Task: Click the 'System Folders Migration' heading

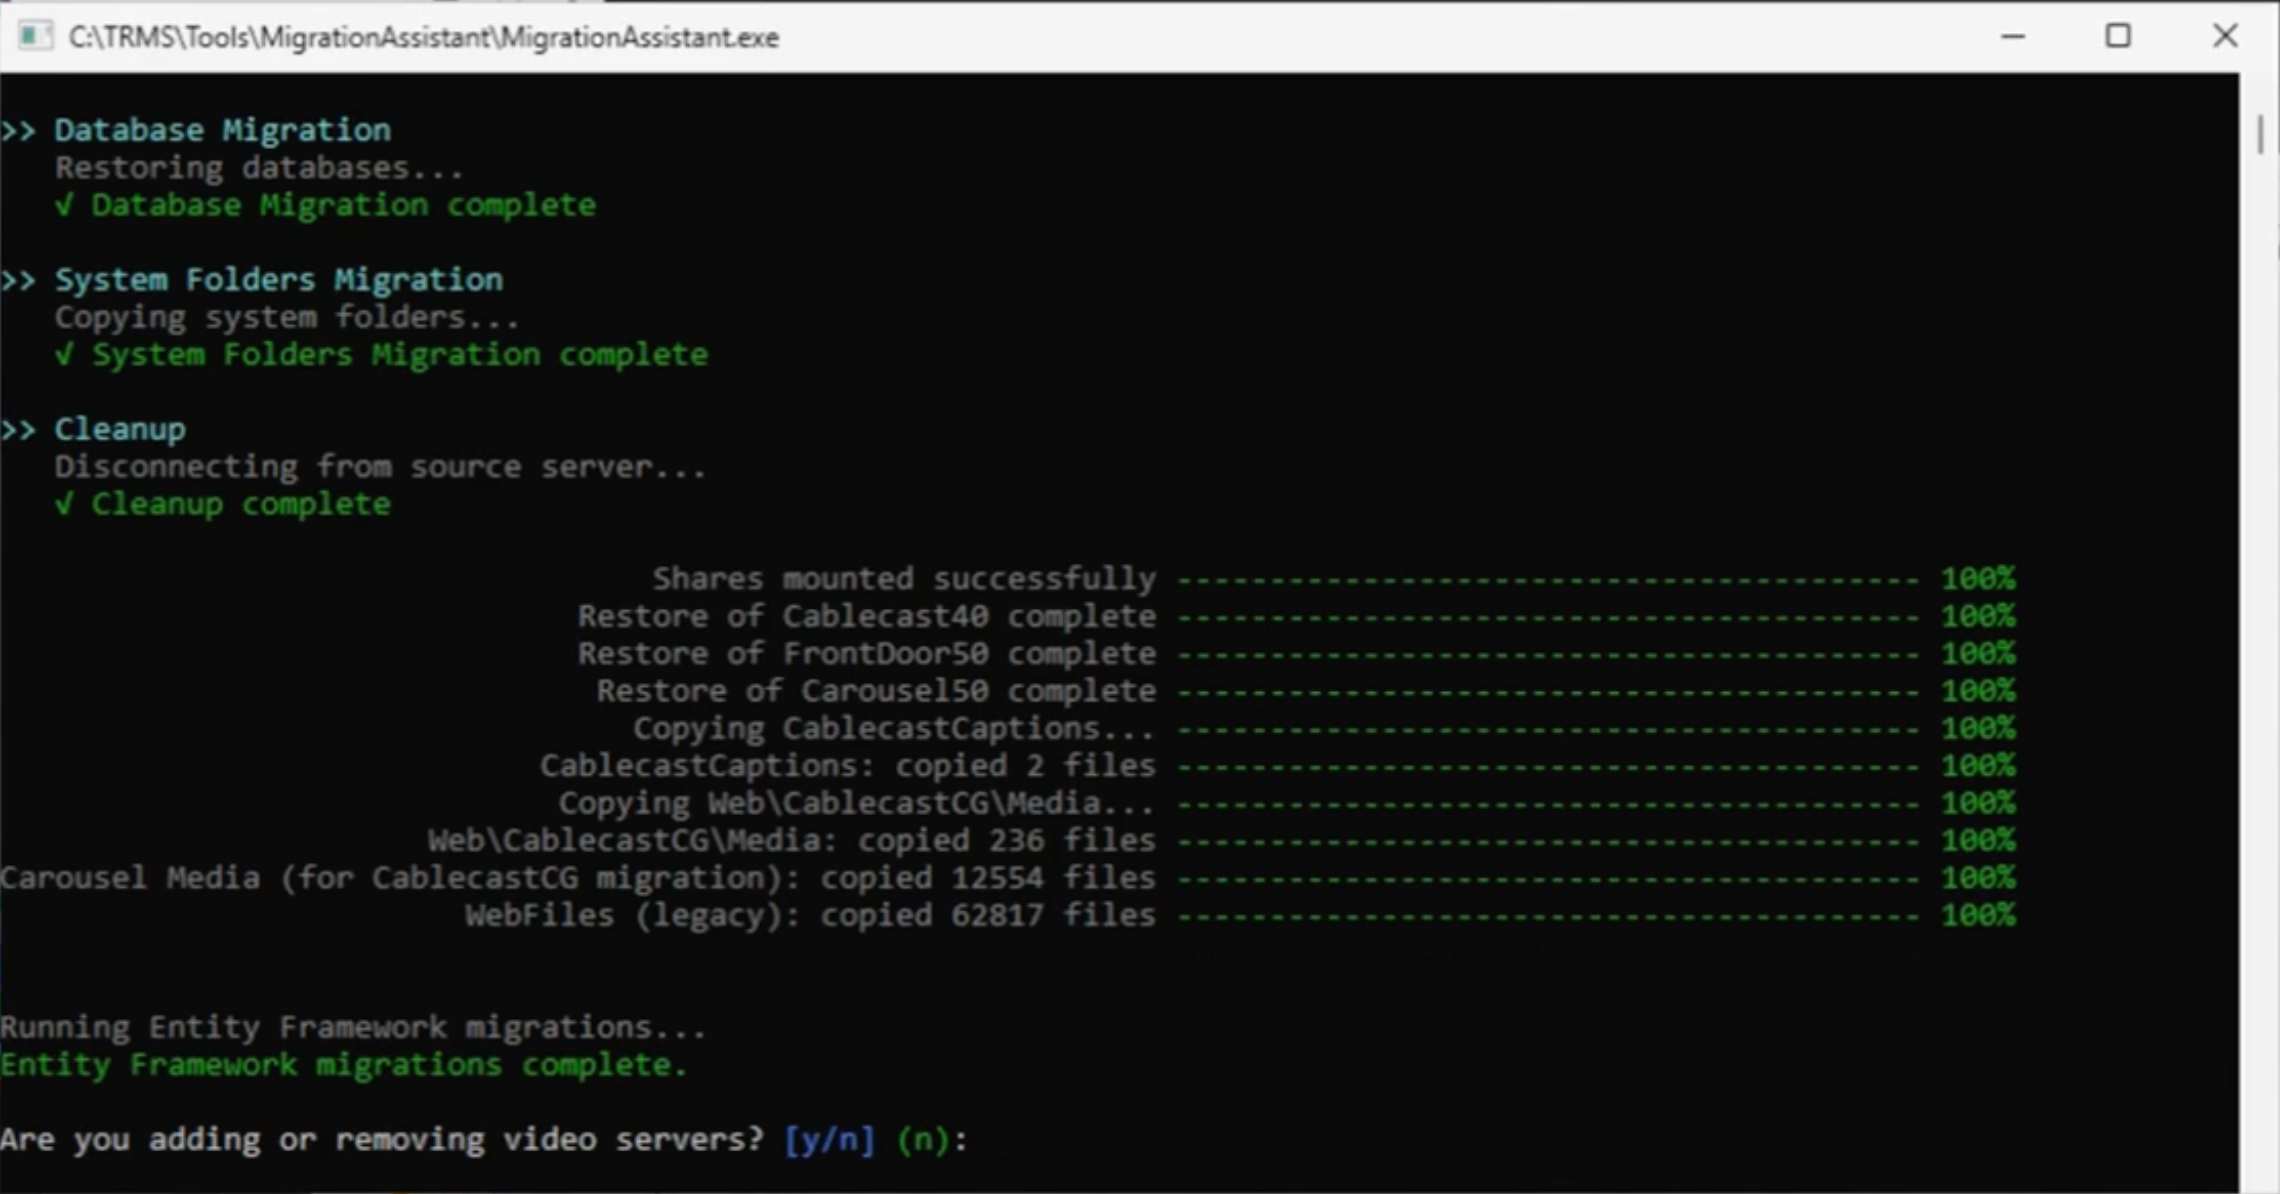Action: pyautogui.click(x=279, y=279)
